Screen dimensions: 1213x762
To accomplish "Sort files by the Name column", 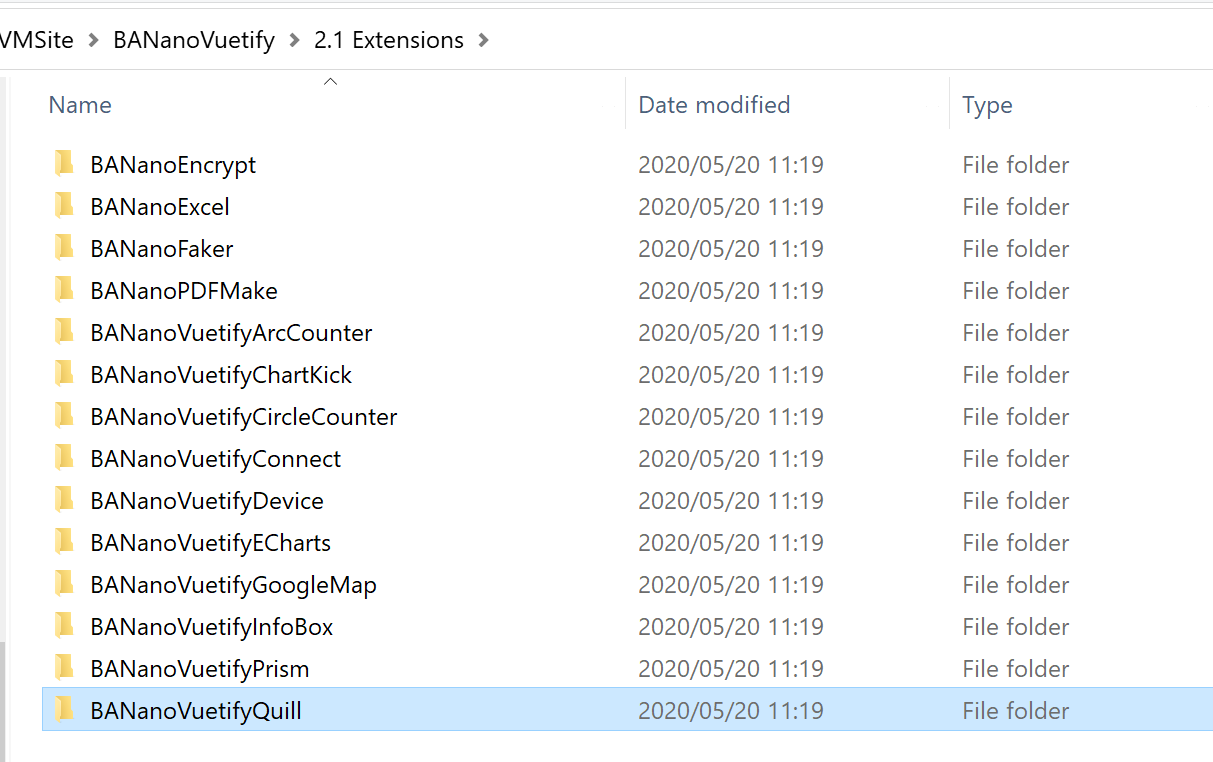I will point(80,105).
